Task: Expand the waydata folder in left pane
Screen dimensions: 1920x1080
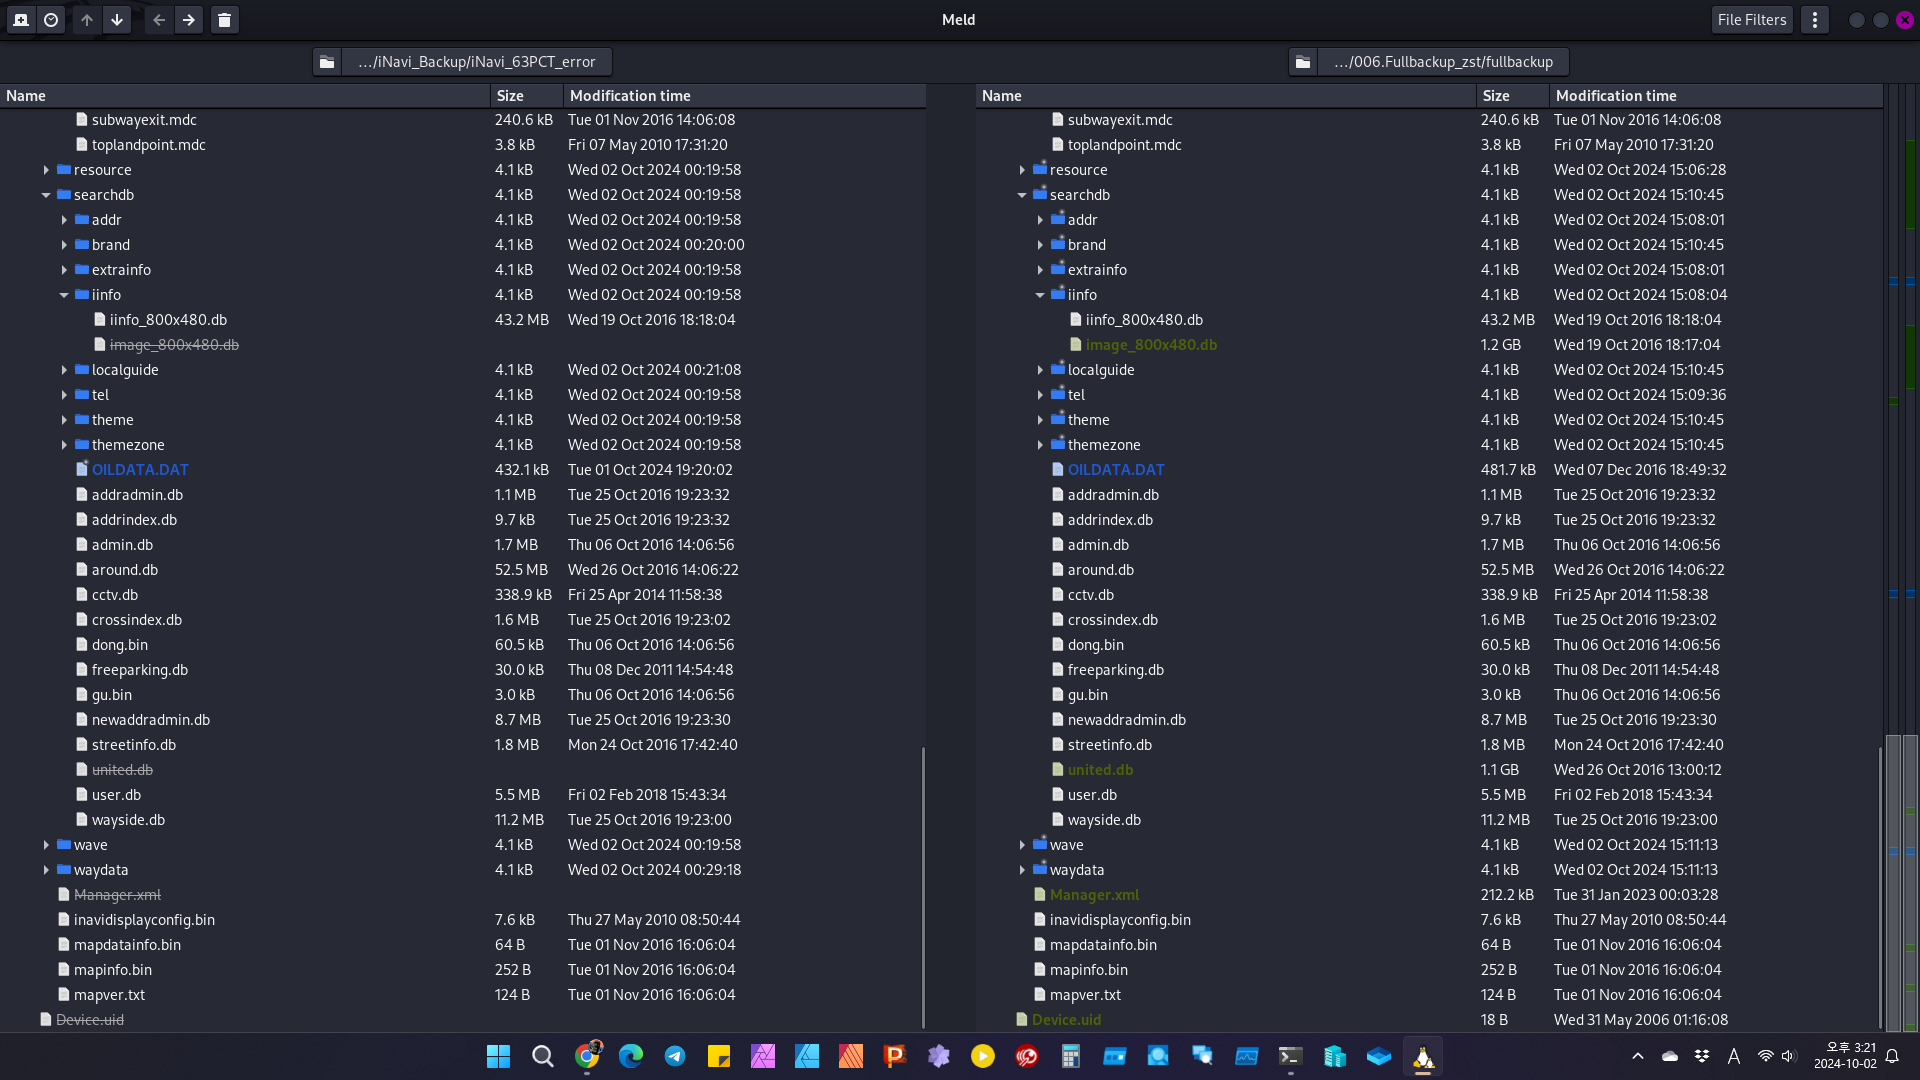Action: [x=46, y=870]
